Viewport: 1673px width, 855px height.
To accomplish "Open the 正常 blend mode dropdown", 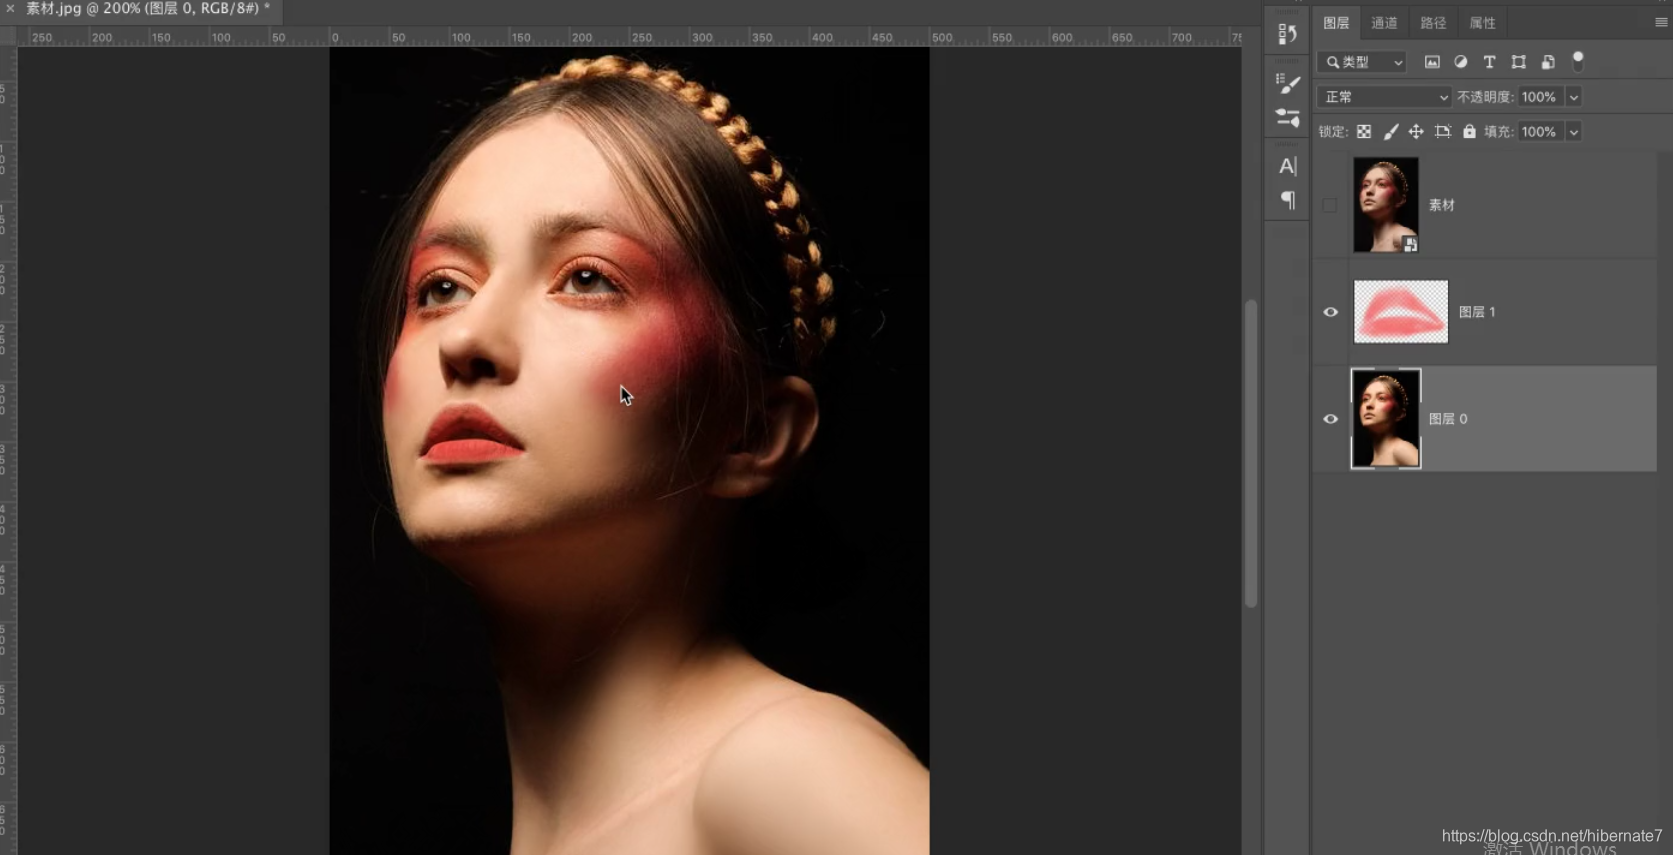I will pos(1384,97).
